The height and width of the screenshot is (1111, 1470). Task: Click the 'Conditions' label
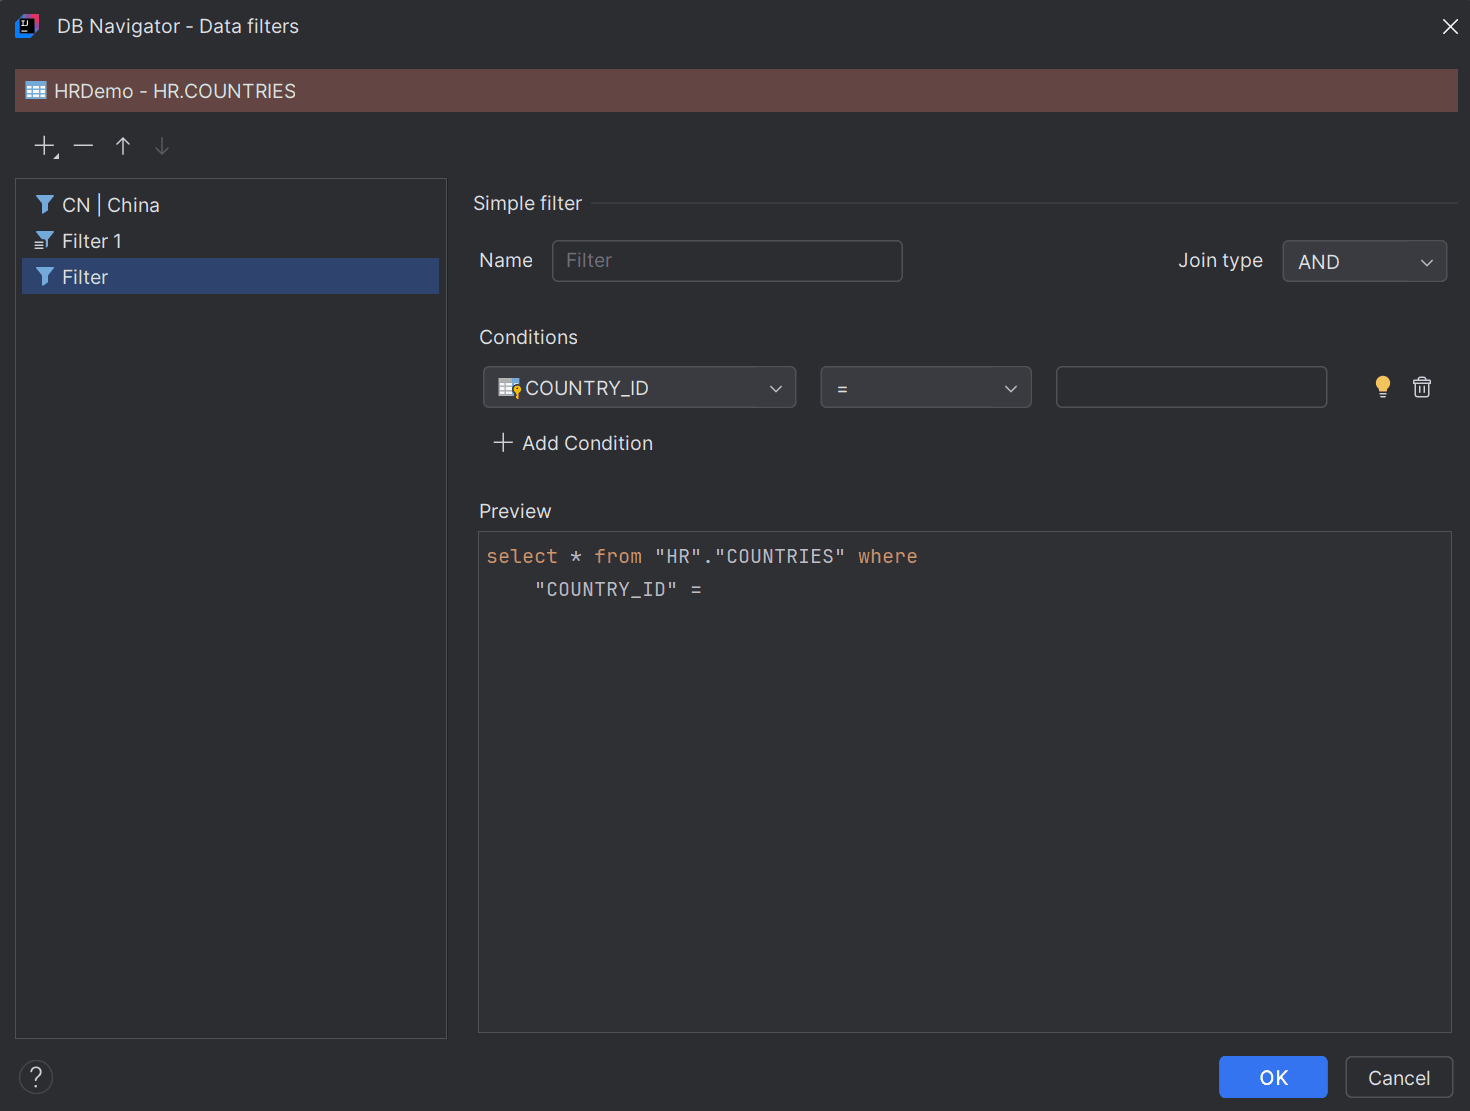[528, 337]
